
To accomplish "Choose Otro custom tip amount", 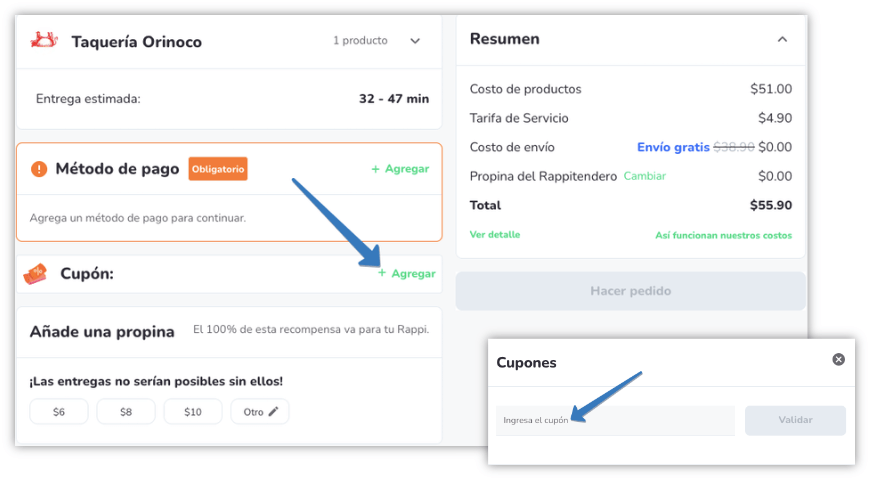I will click(260, 412).
